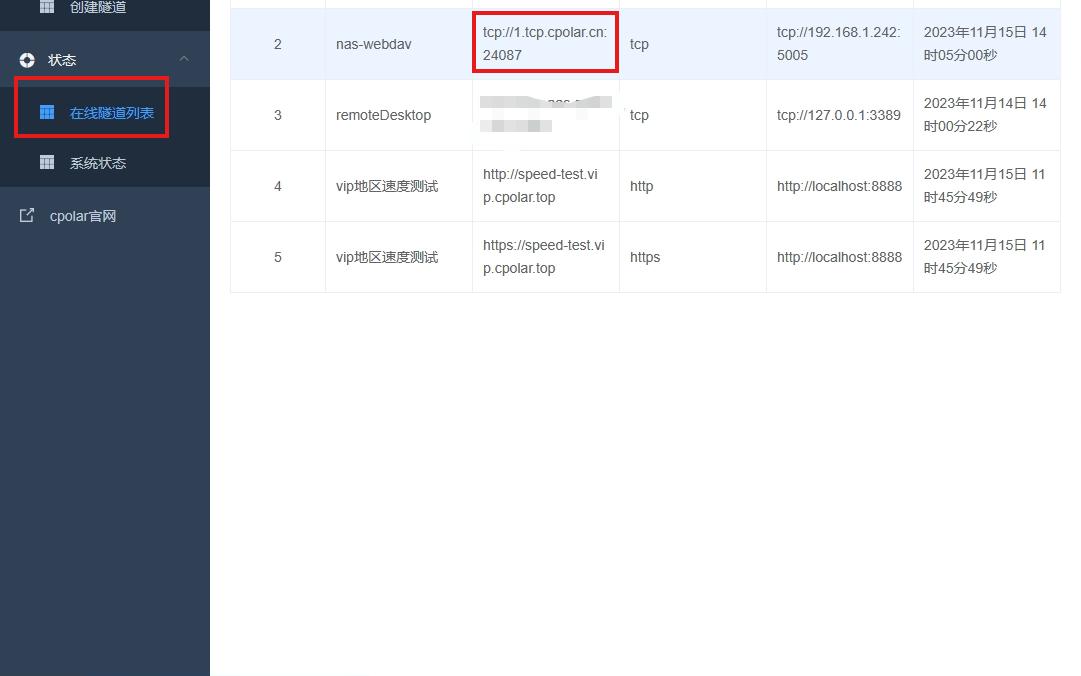Open the https://speed-test.vip.cpolar.top link
The height and width of the screenshot is (676, 1081).
(543, 256)
